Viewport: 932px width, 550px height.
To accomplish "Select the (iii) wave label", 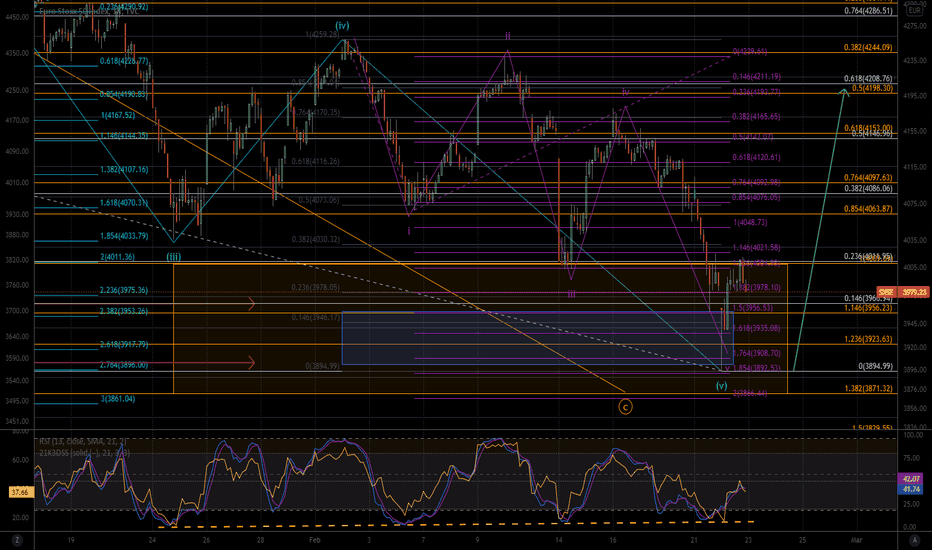I will [x=174, y=257].
